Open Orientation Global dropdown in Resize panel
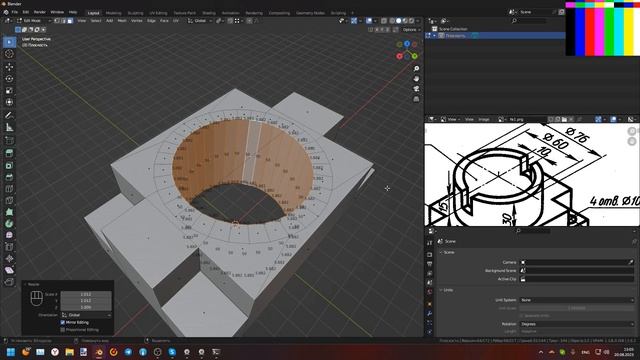The height and width of the screenshot is (360, 640). coord(86,315)
